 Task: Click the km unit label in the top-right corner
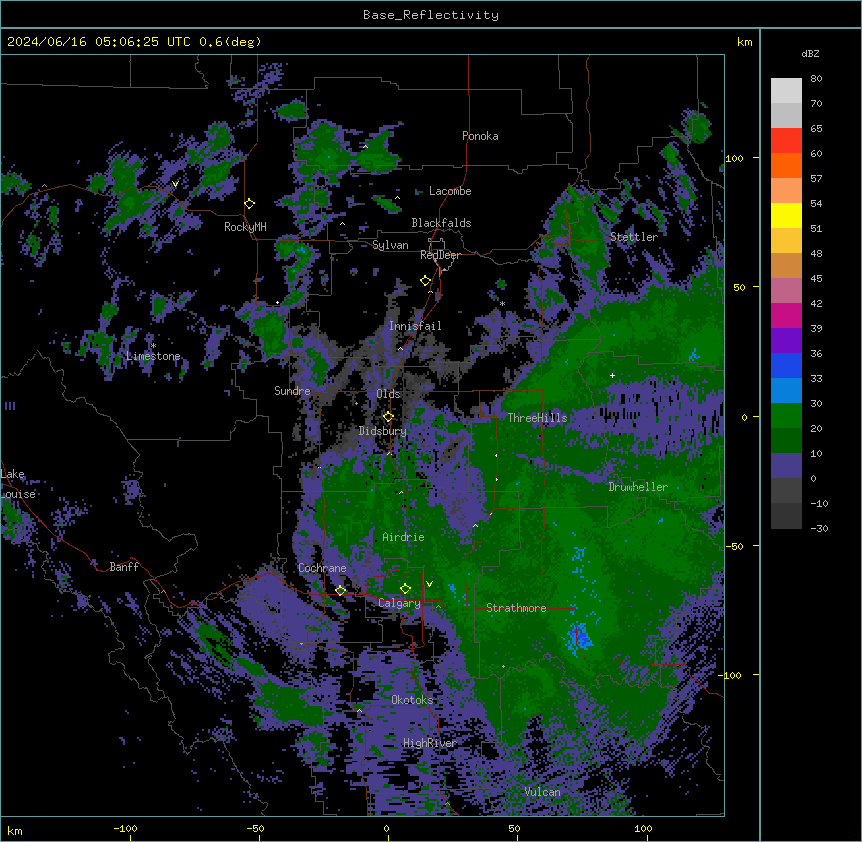(x=744, y=42)
